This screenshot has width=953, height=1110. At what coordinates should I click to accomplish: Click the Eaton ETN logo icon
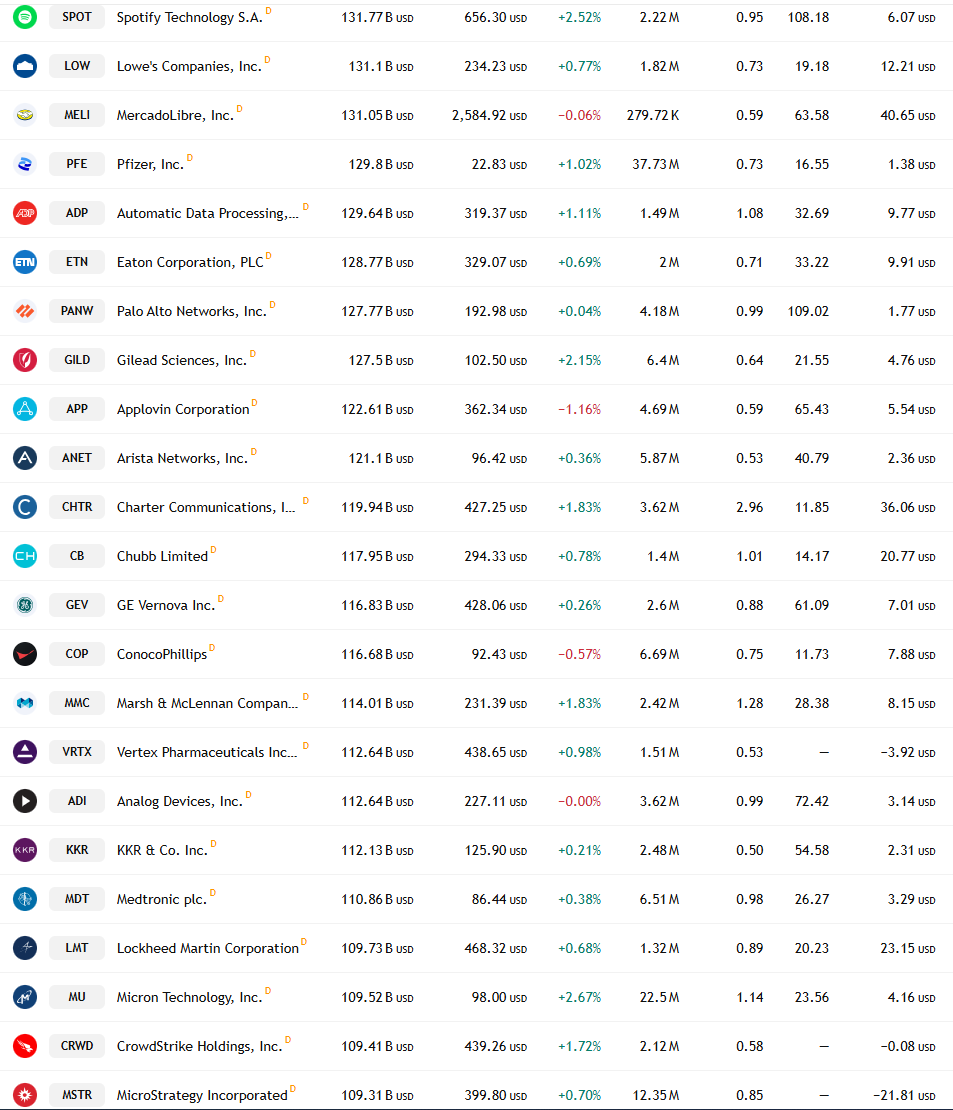click(x=25, y=262)
